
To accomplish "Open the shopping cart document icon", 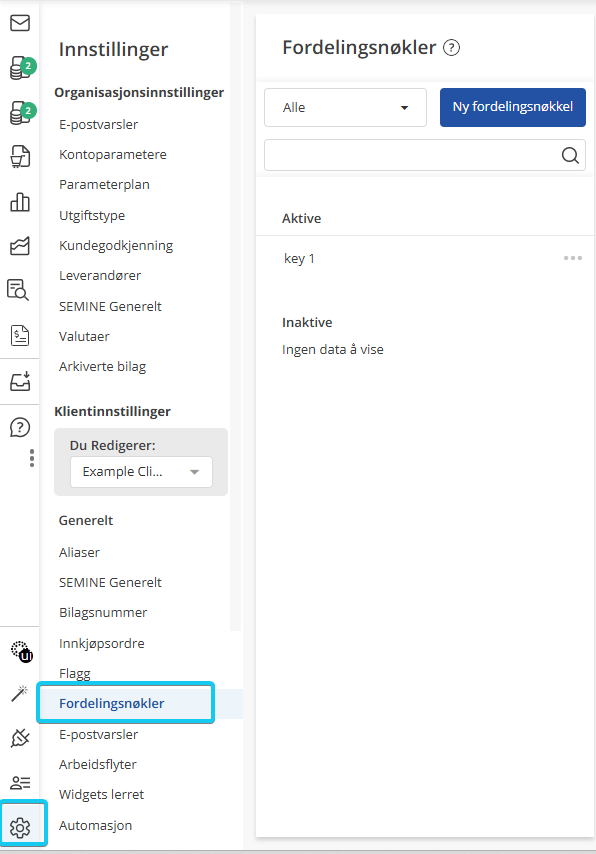I will (x=20, y=157).
